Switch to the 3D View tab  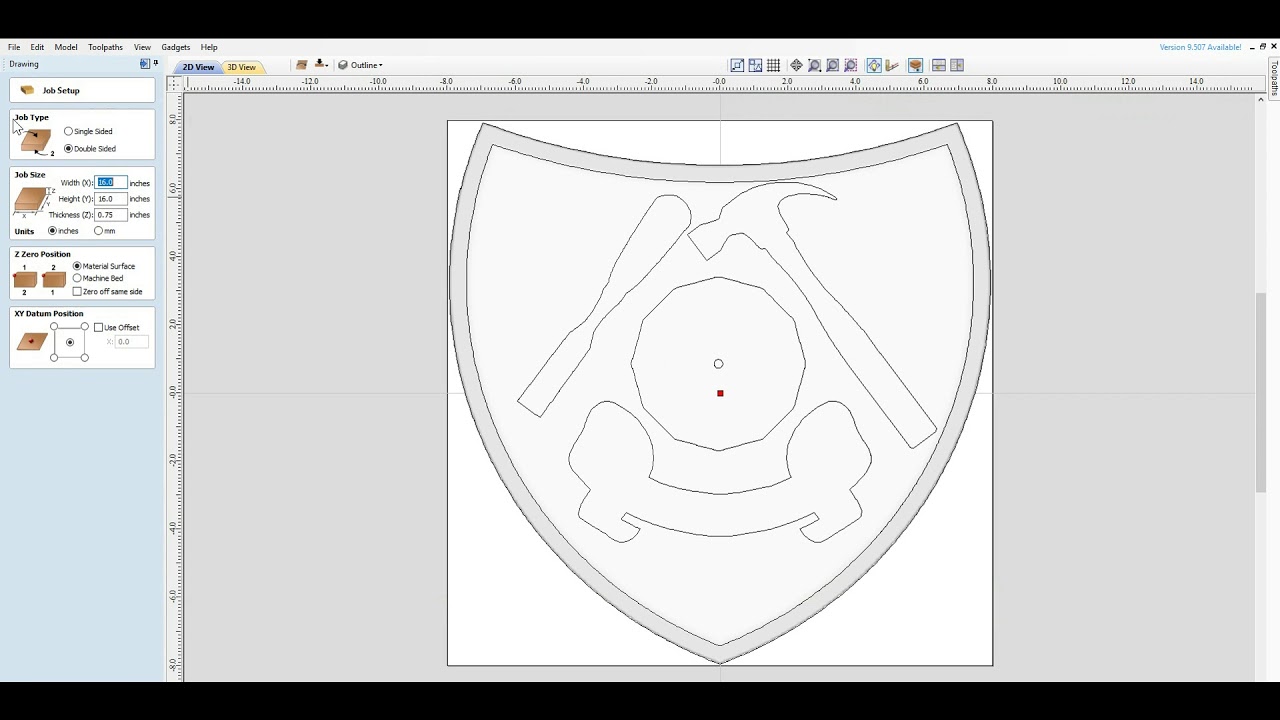(241, 67)
